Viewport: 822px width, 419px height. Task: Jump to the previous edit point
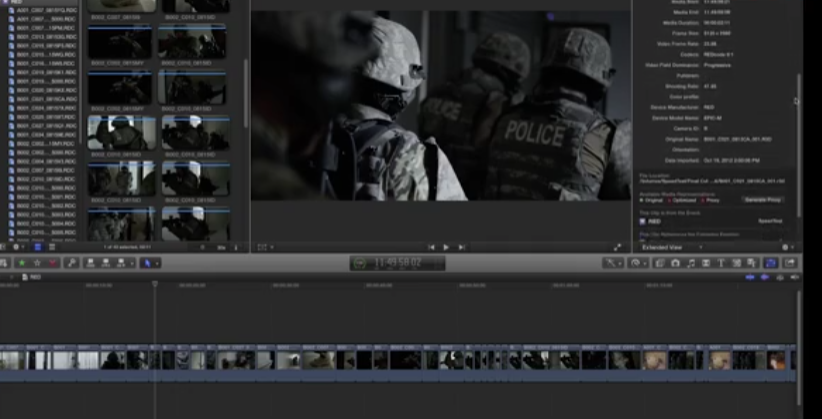[431, 248]
